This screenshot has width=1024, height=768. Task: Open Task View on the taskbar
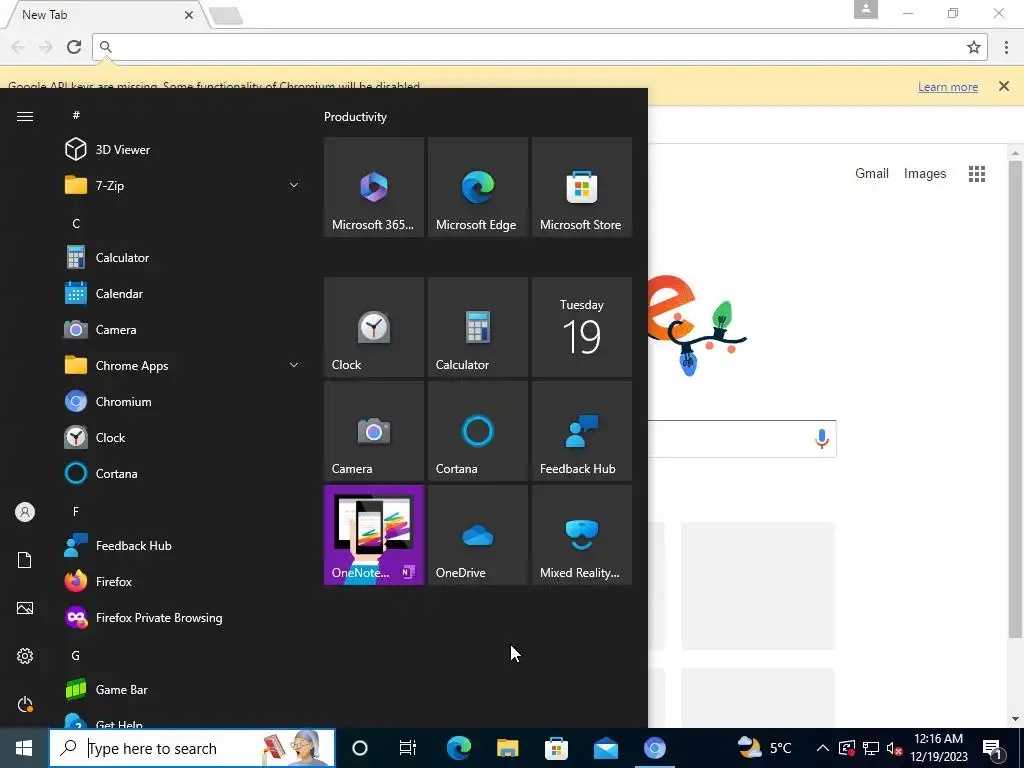(x=408, y=748)
